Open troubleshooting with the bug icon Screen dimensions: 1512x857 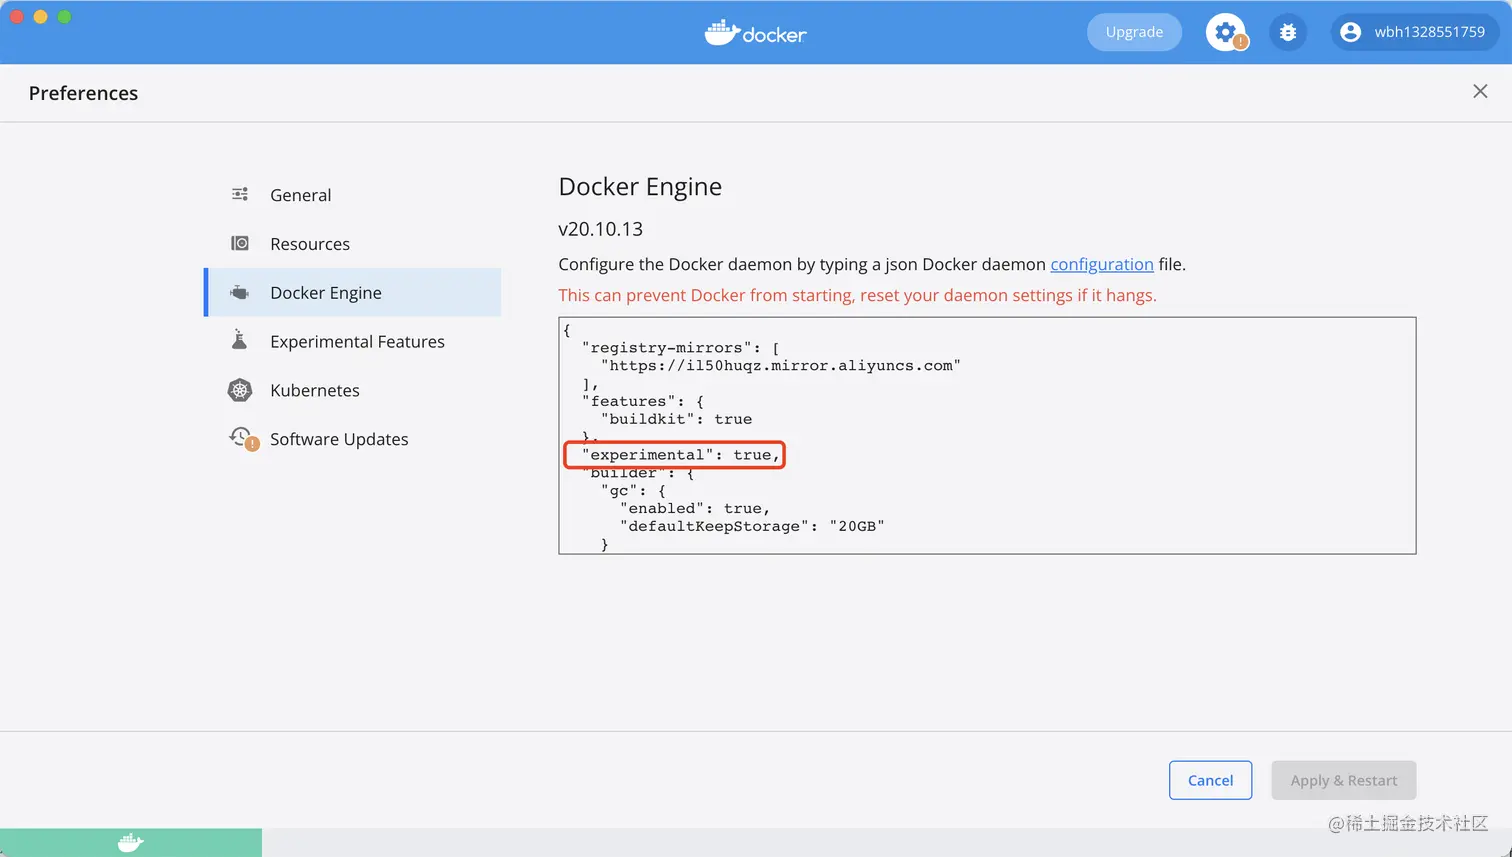(1288, 32)
